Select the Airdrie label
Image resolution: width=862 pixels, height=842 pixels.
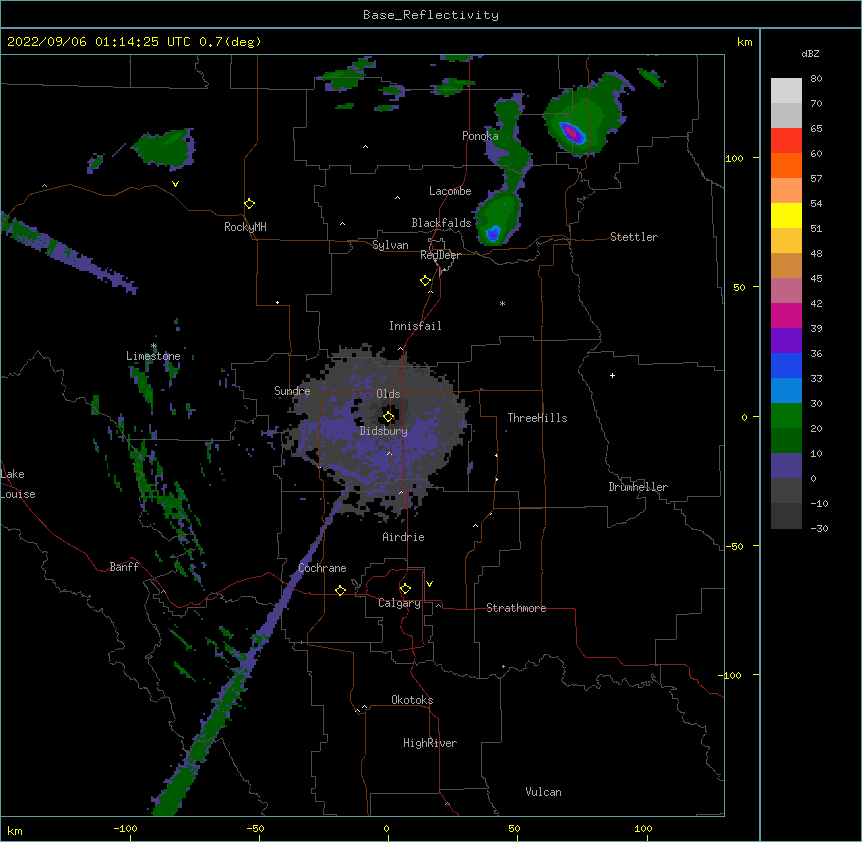tap(403, 537)
